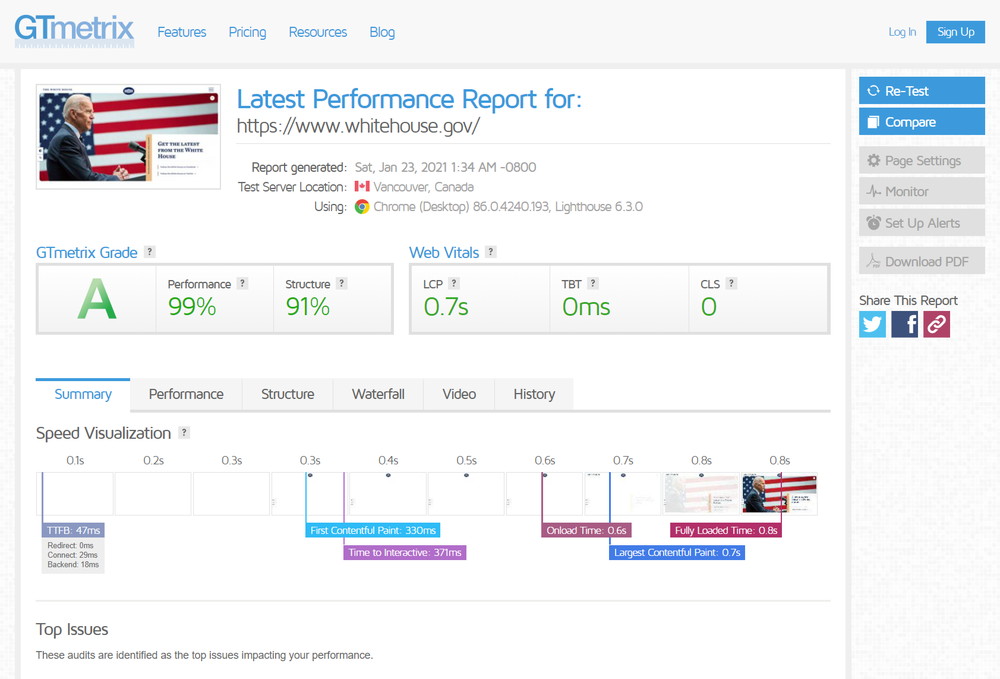Open Page Settings

pos(922,161)
